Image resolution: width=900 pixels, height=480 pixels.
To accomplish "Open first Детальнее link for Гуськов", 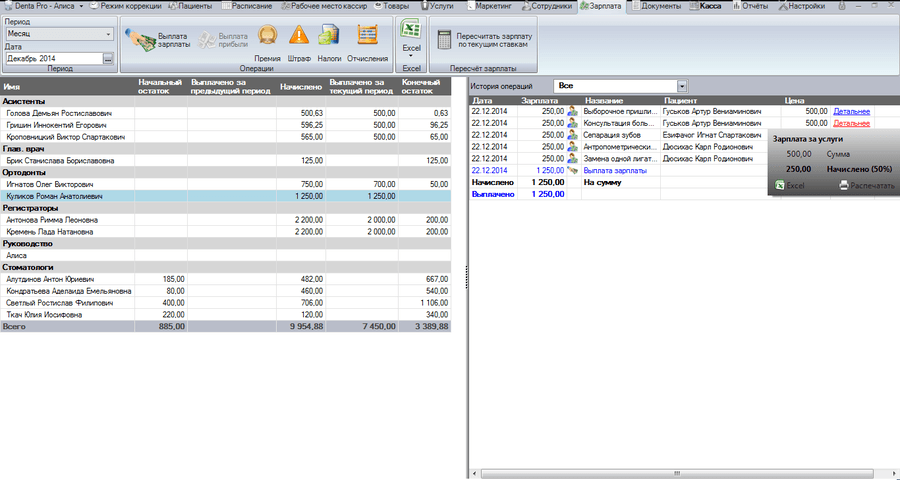I will coord(852,111).
